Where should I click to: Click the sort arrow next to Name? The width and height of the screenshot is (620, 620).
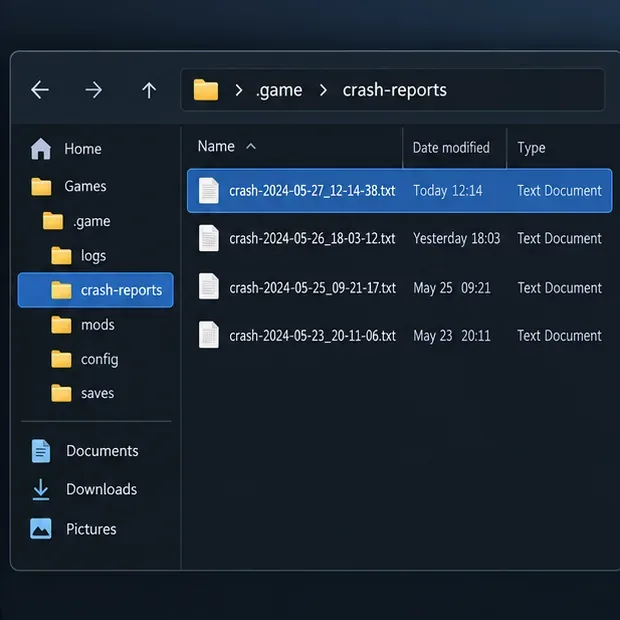click(x=251, y=147)
